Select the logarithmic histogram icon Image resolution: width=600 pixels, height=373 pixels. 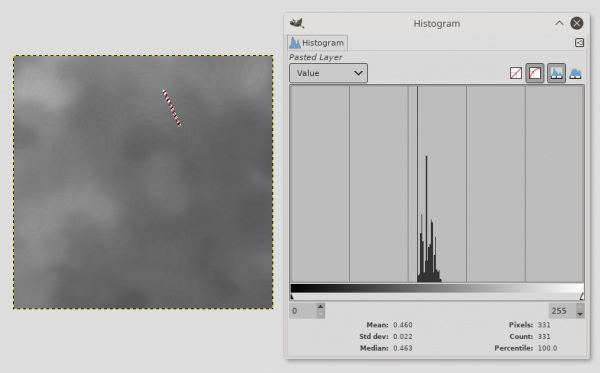click(535, 73)
